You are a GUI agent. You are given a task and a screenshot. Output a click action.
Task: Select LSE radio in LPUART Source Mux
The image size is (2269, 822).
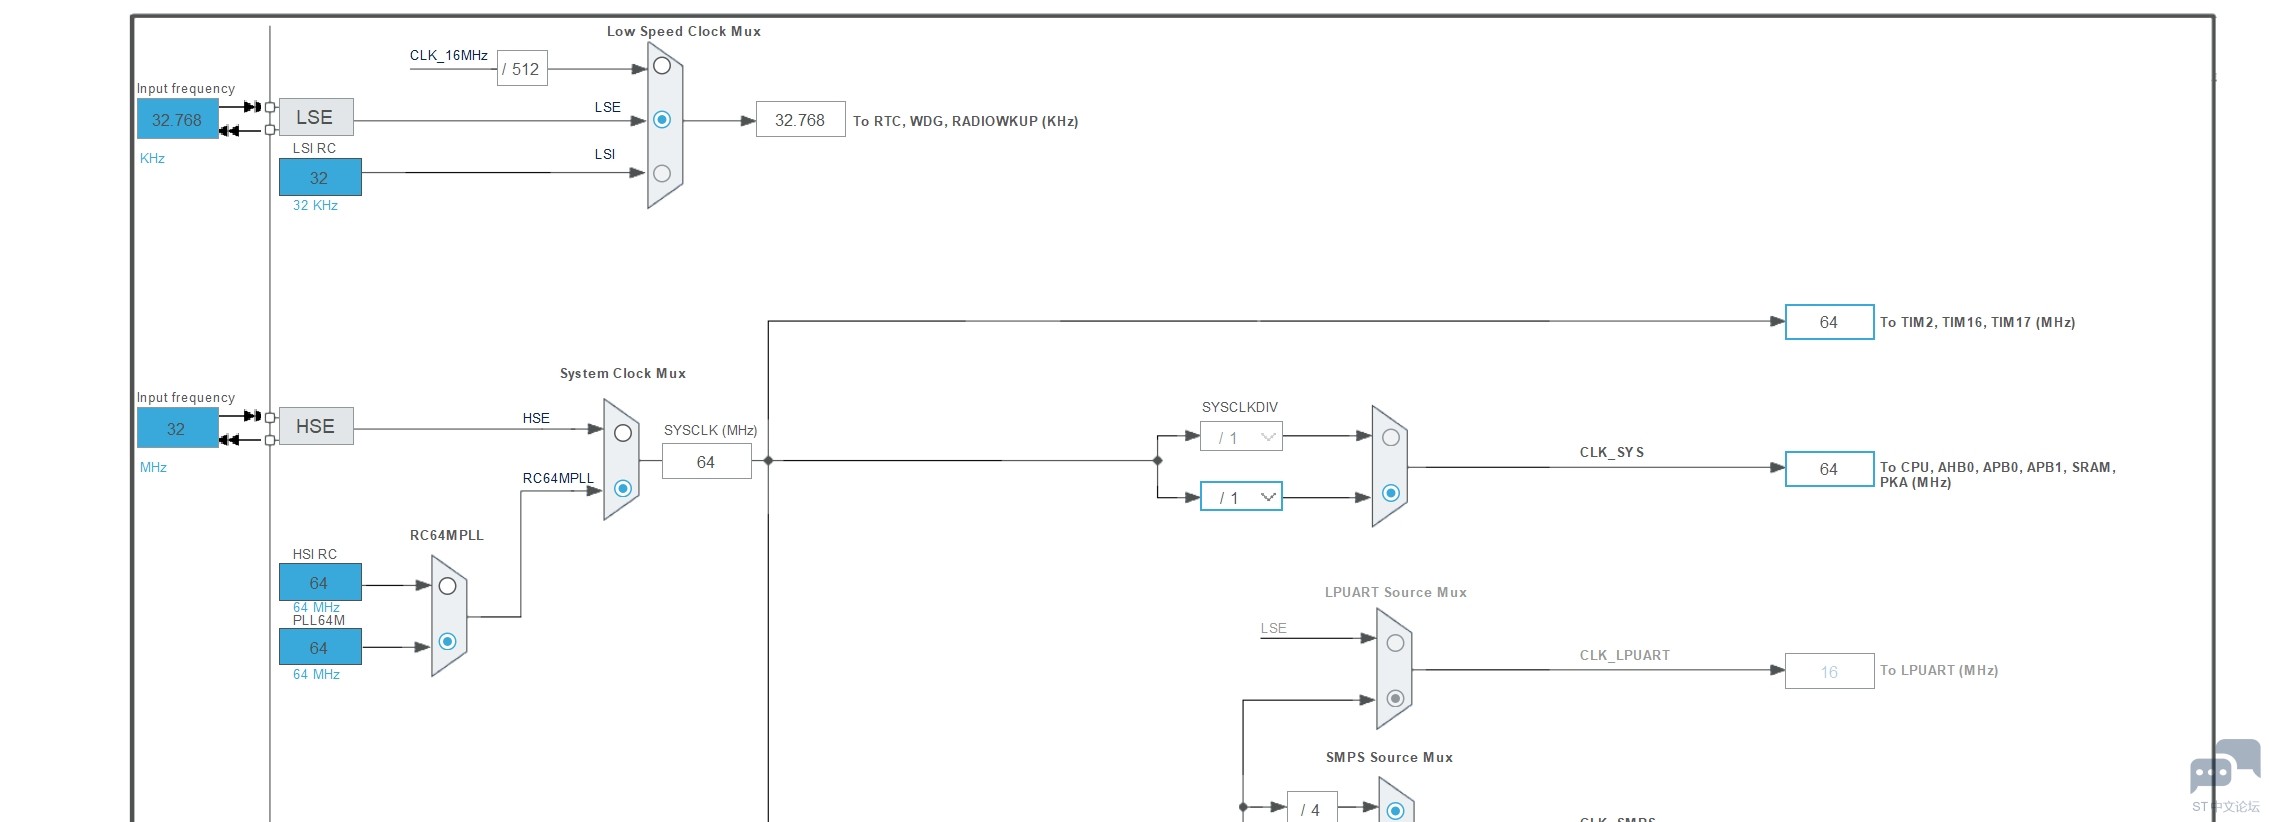[1396, 643]
